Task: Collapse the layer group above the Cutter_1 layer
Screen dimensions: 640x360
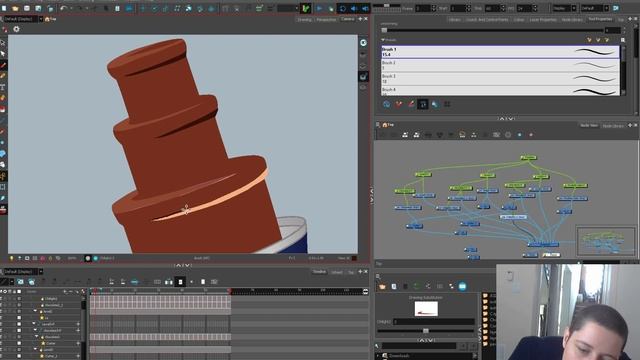Action: 35,350
